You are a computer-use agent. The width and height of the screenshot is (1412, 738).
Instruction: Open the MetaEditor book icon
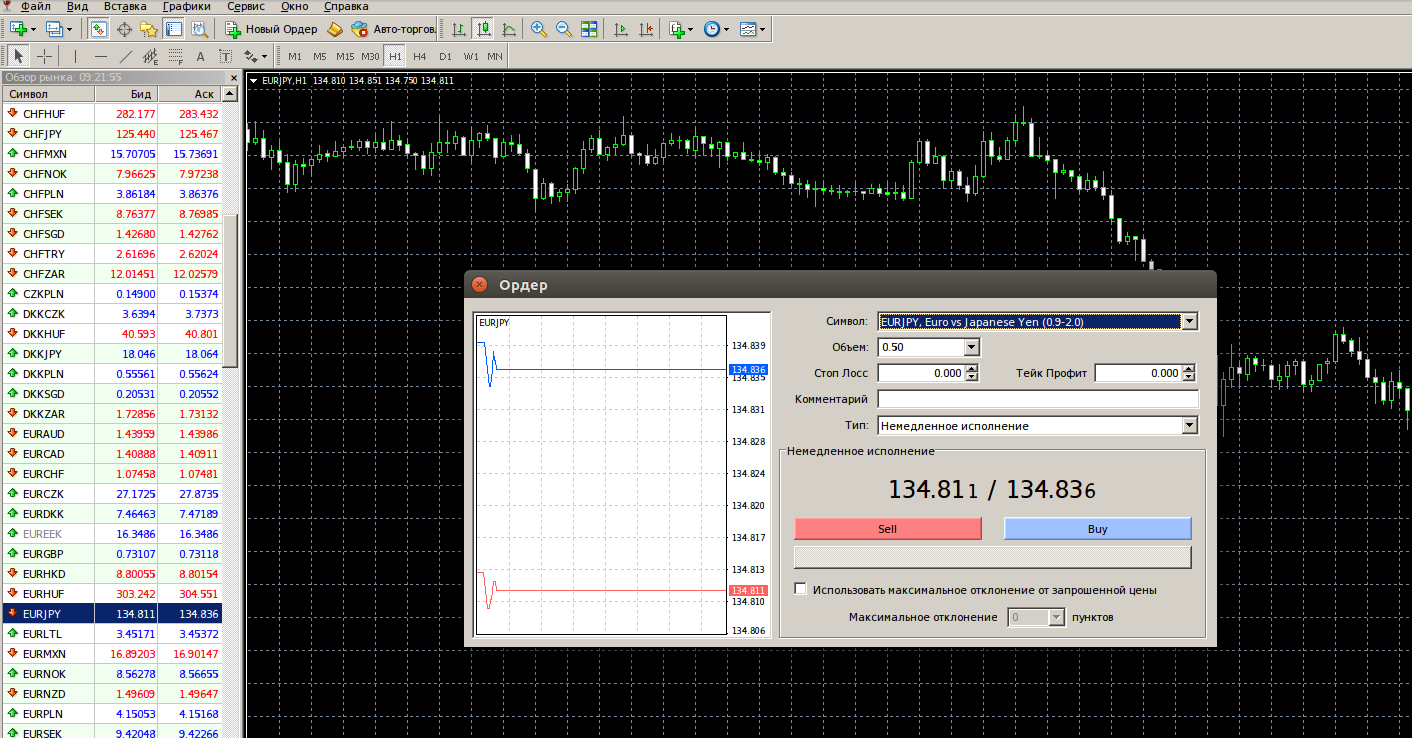[335, 29]
